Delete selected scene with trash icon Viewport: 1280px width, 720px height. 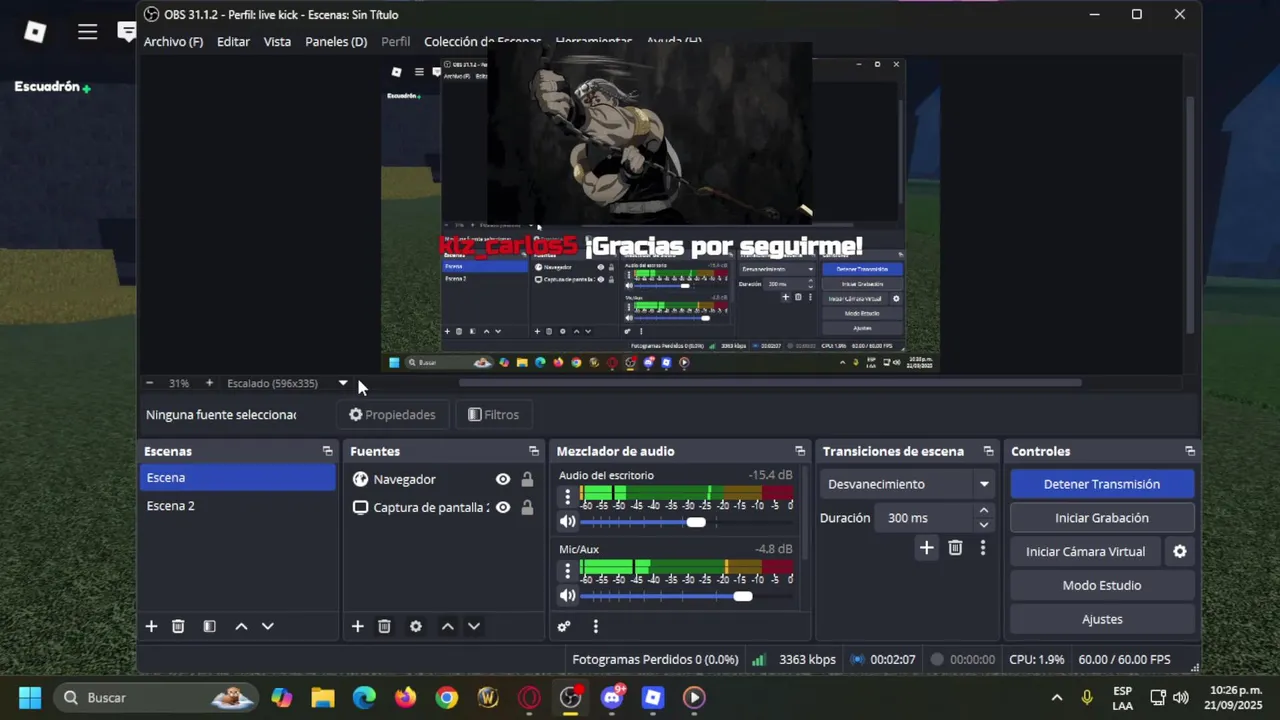[x=178, y=626]
